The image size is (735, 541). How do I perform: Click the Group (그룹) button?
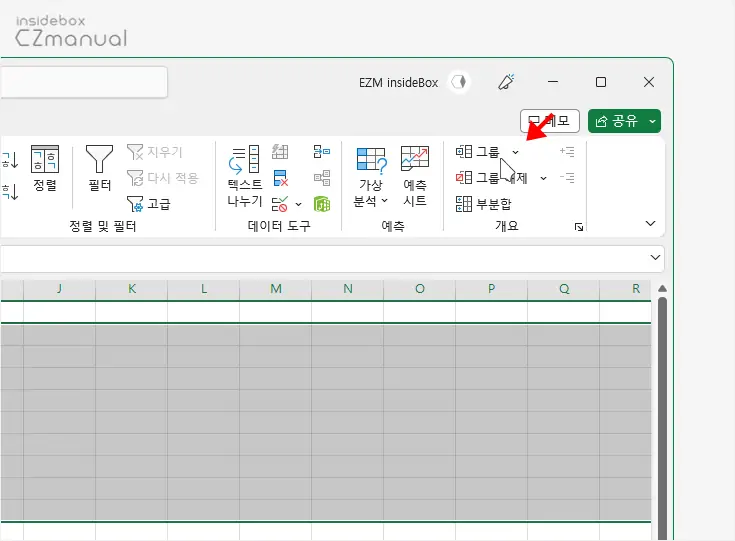(x=478, y=152)
